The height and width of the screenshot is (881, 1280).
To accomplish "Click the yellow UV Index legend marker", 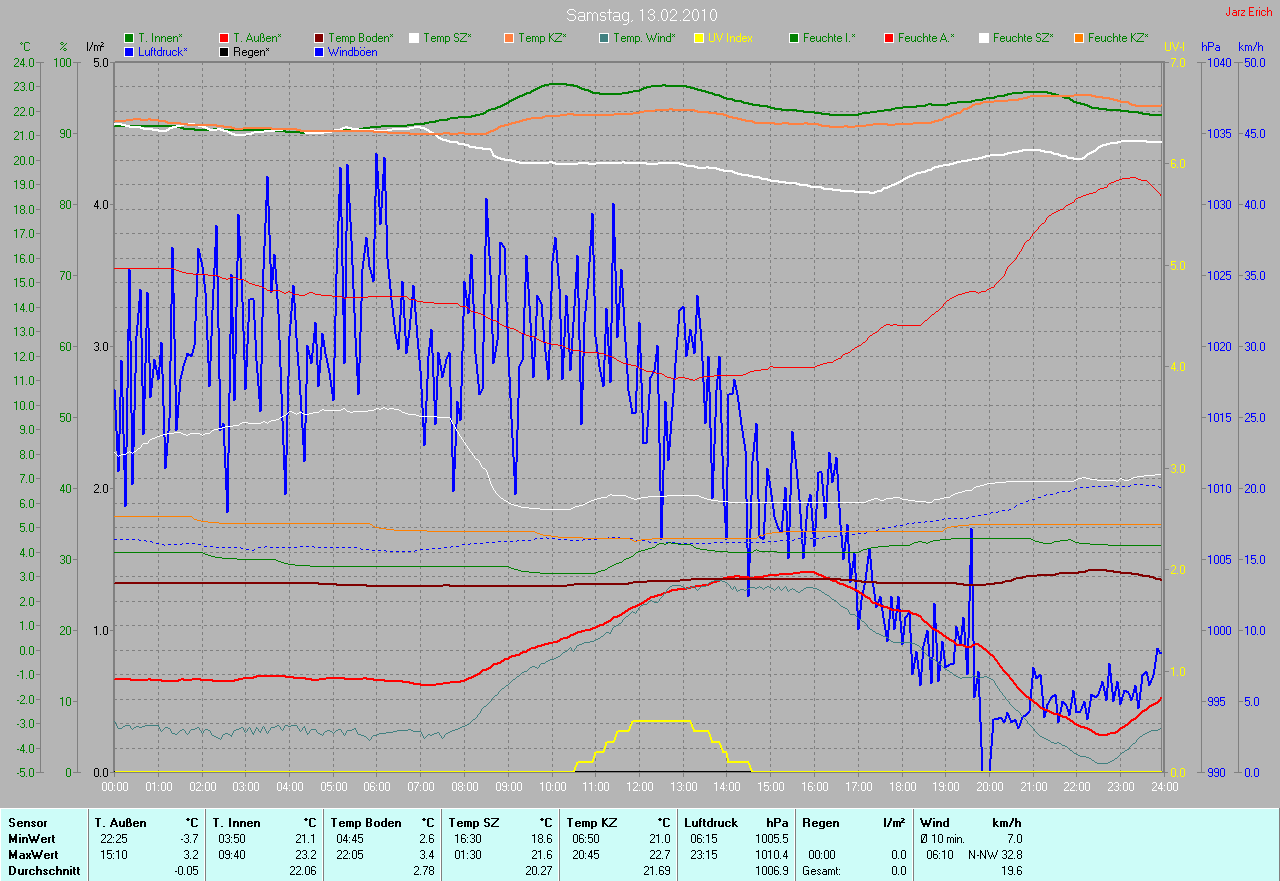I will [699, 38].
